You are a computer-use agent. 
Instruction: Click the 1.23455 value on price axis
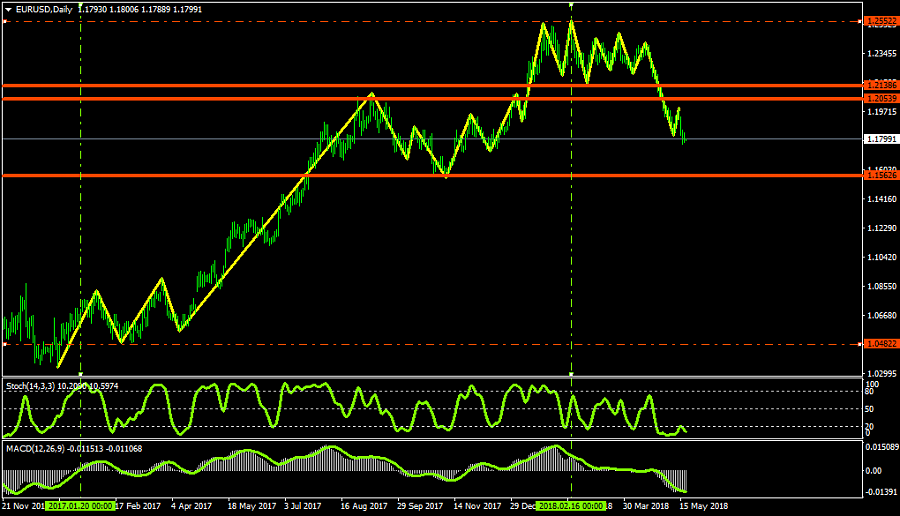point(882,53)
